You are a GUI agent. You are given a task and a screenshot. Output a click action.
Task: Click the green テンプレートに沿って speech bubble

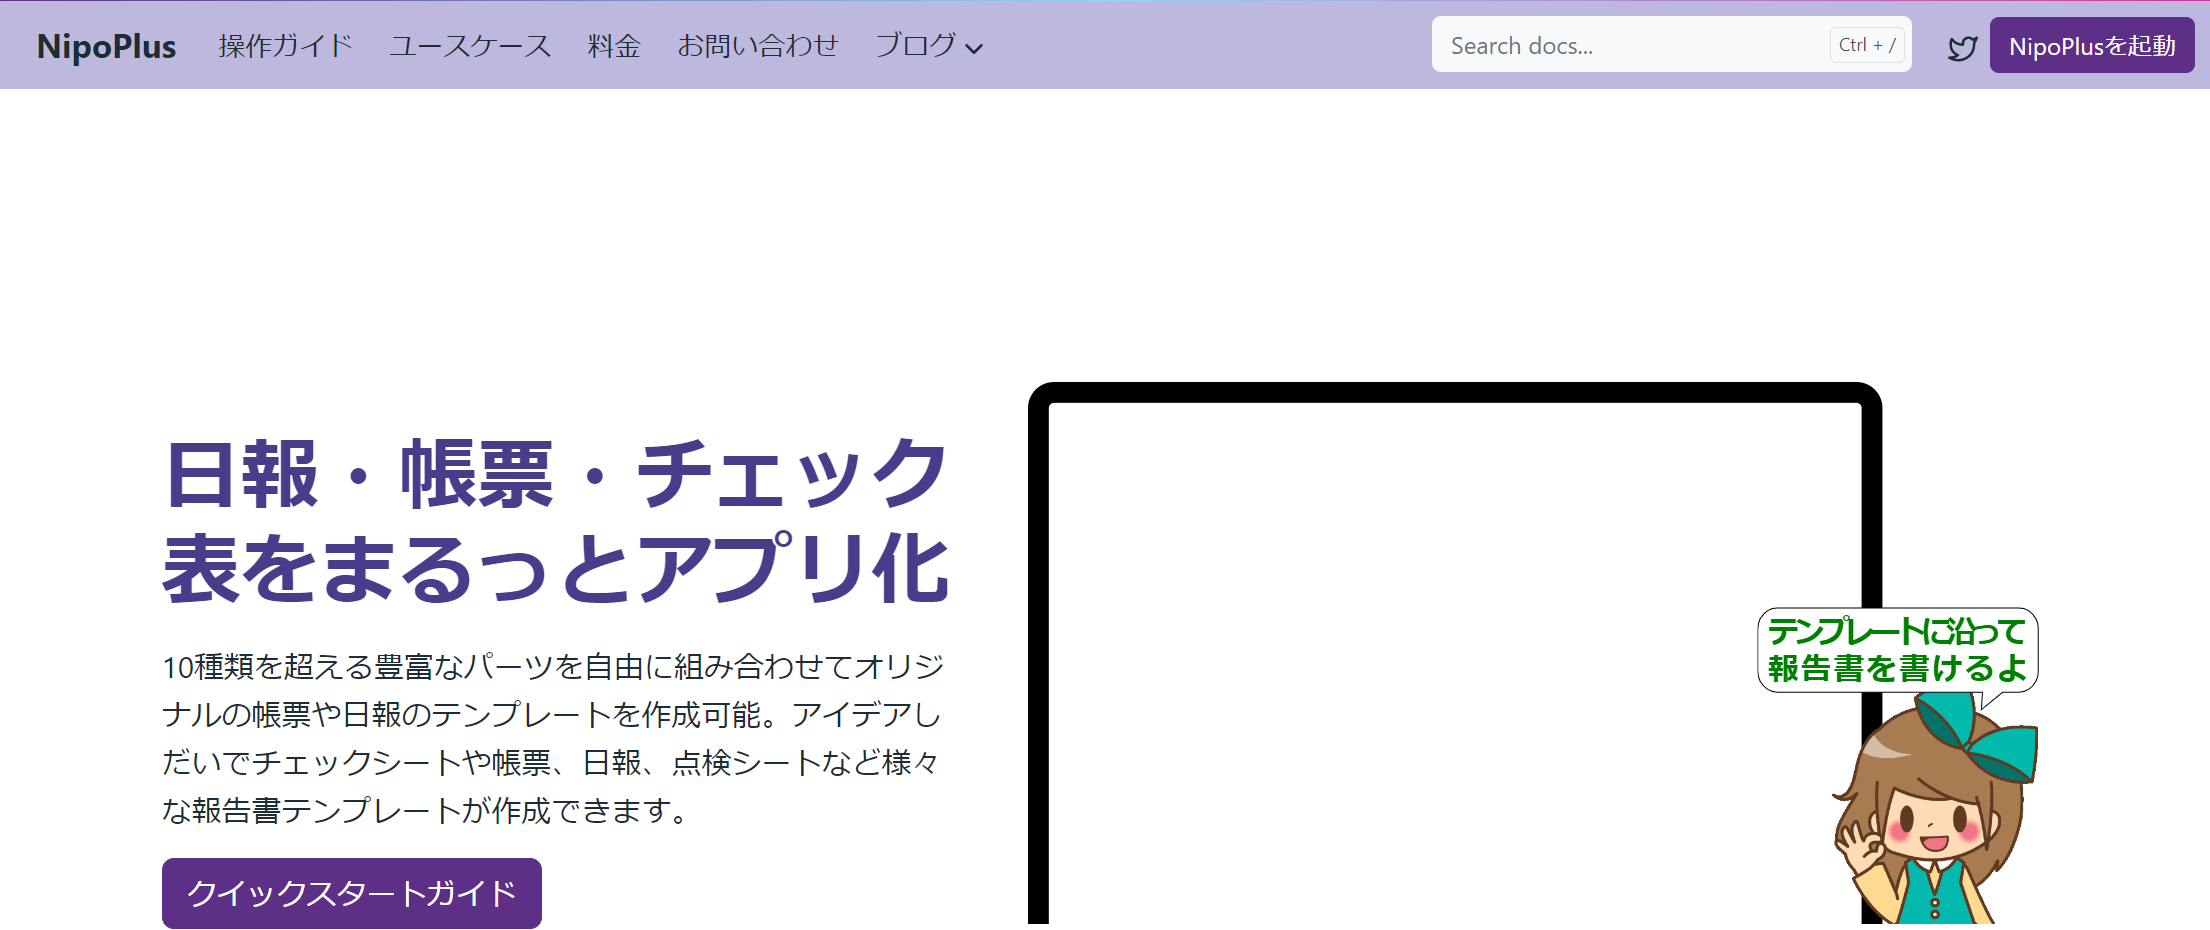[x=1896, y=650]
